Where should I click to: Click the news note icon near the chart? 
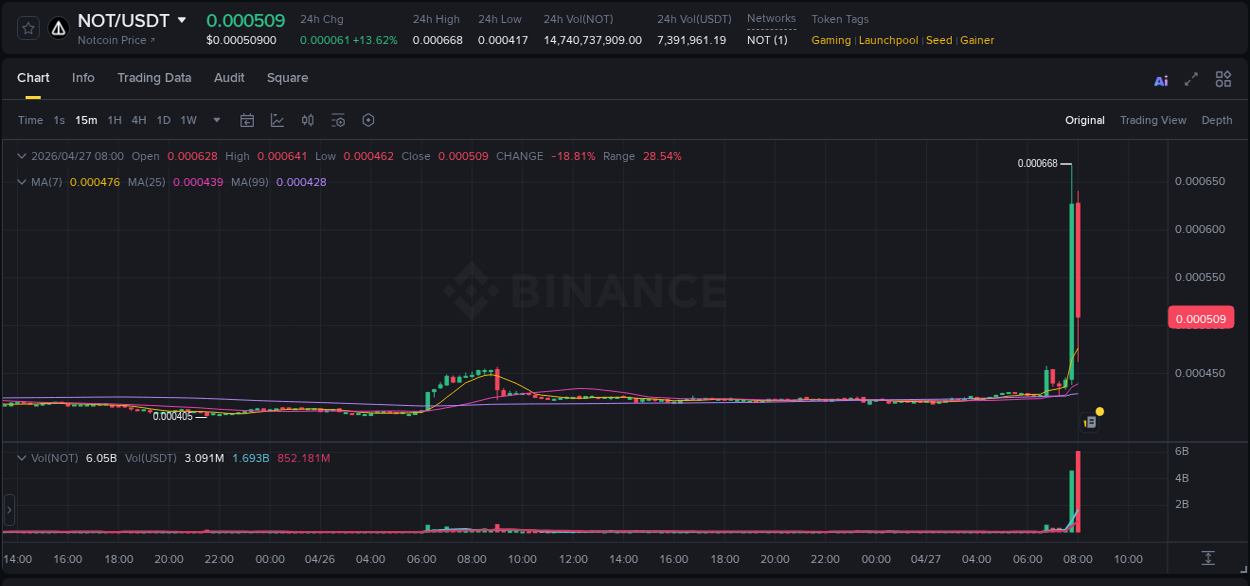pyautogui.click(x=1090, y=423)
